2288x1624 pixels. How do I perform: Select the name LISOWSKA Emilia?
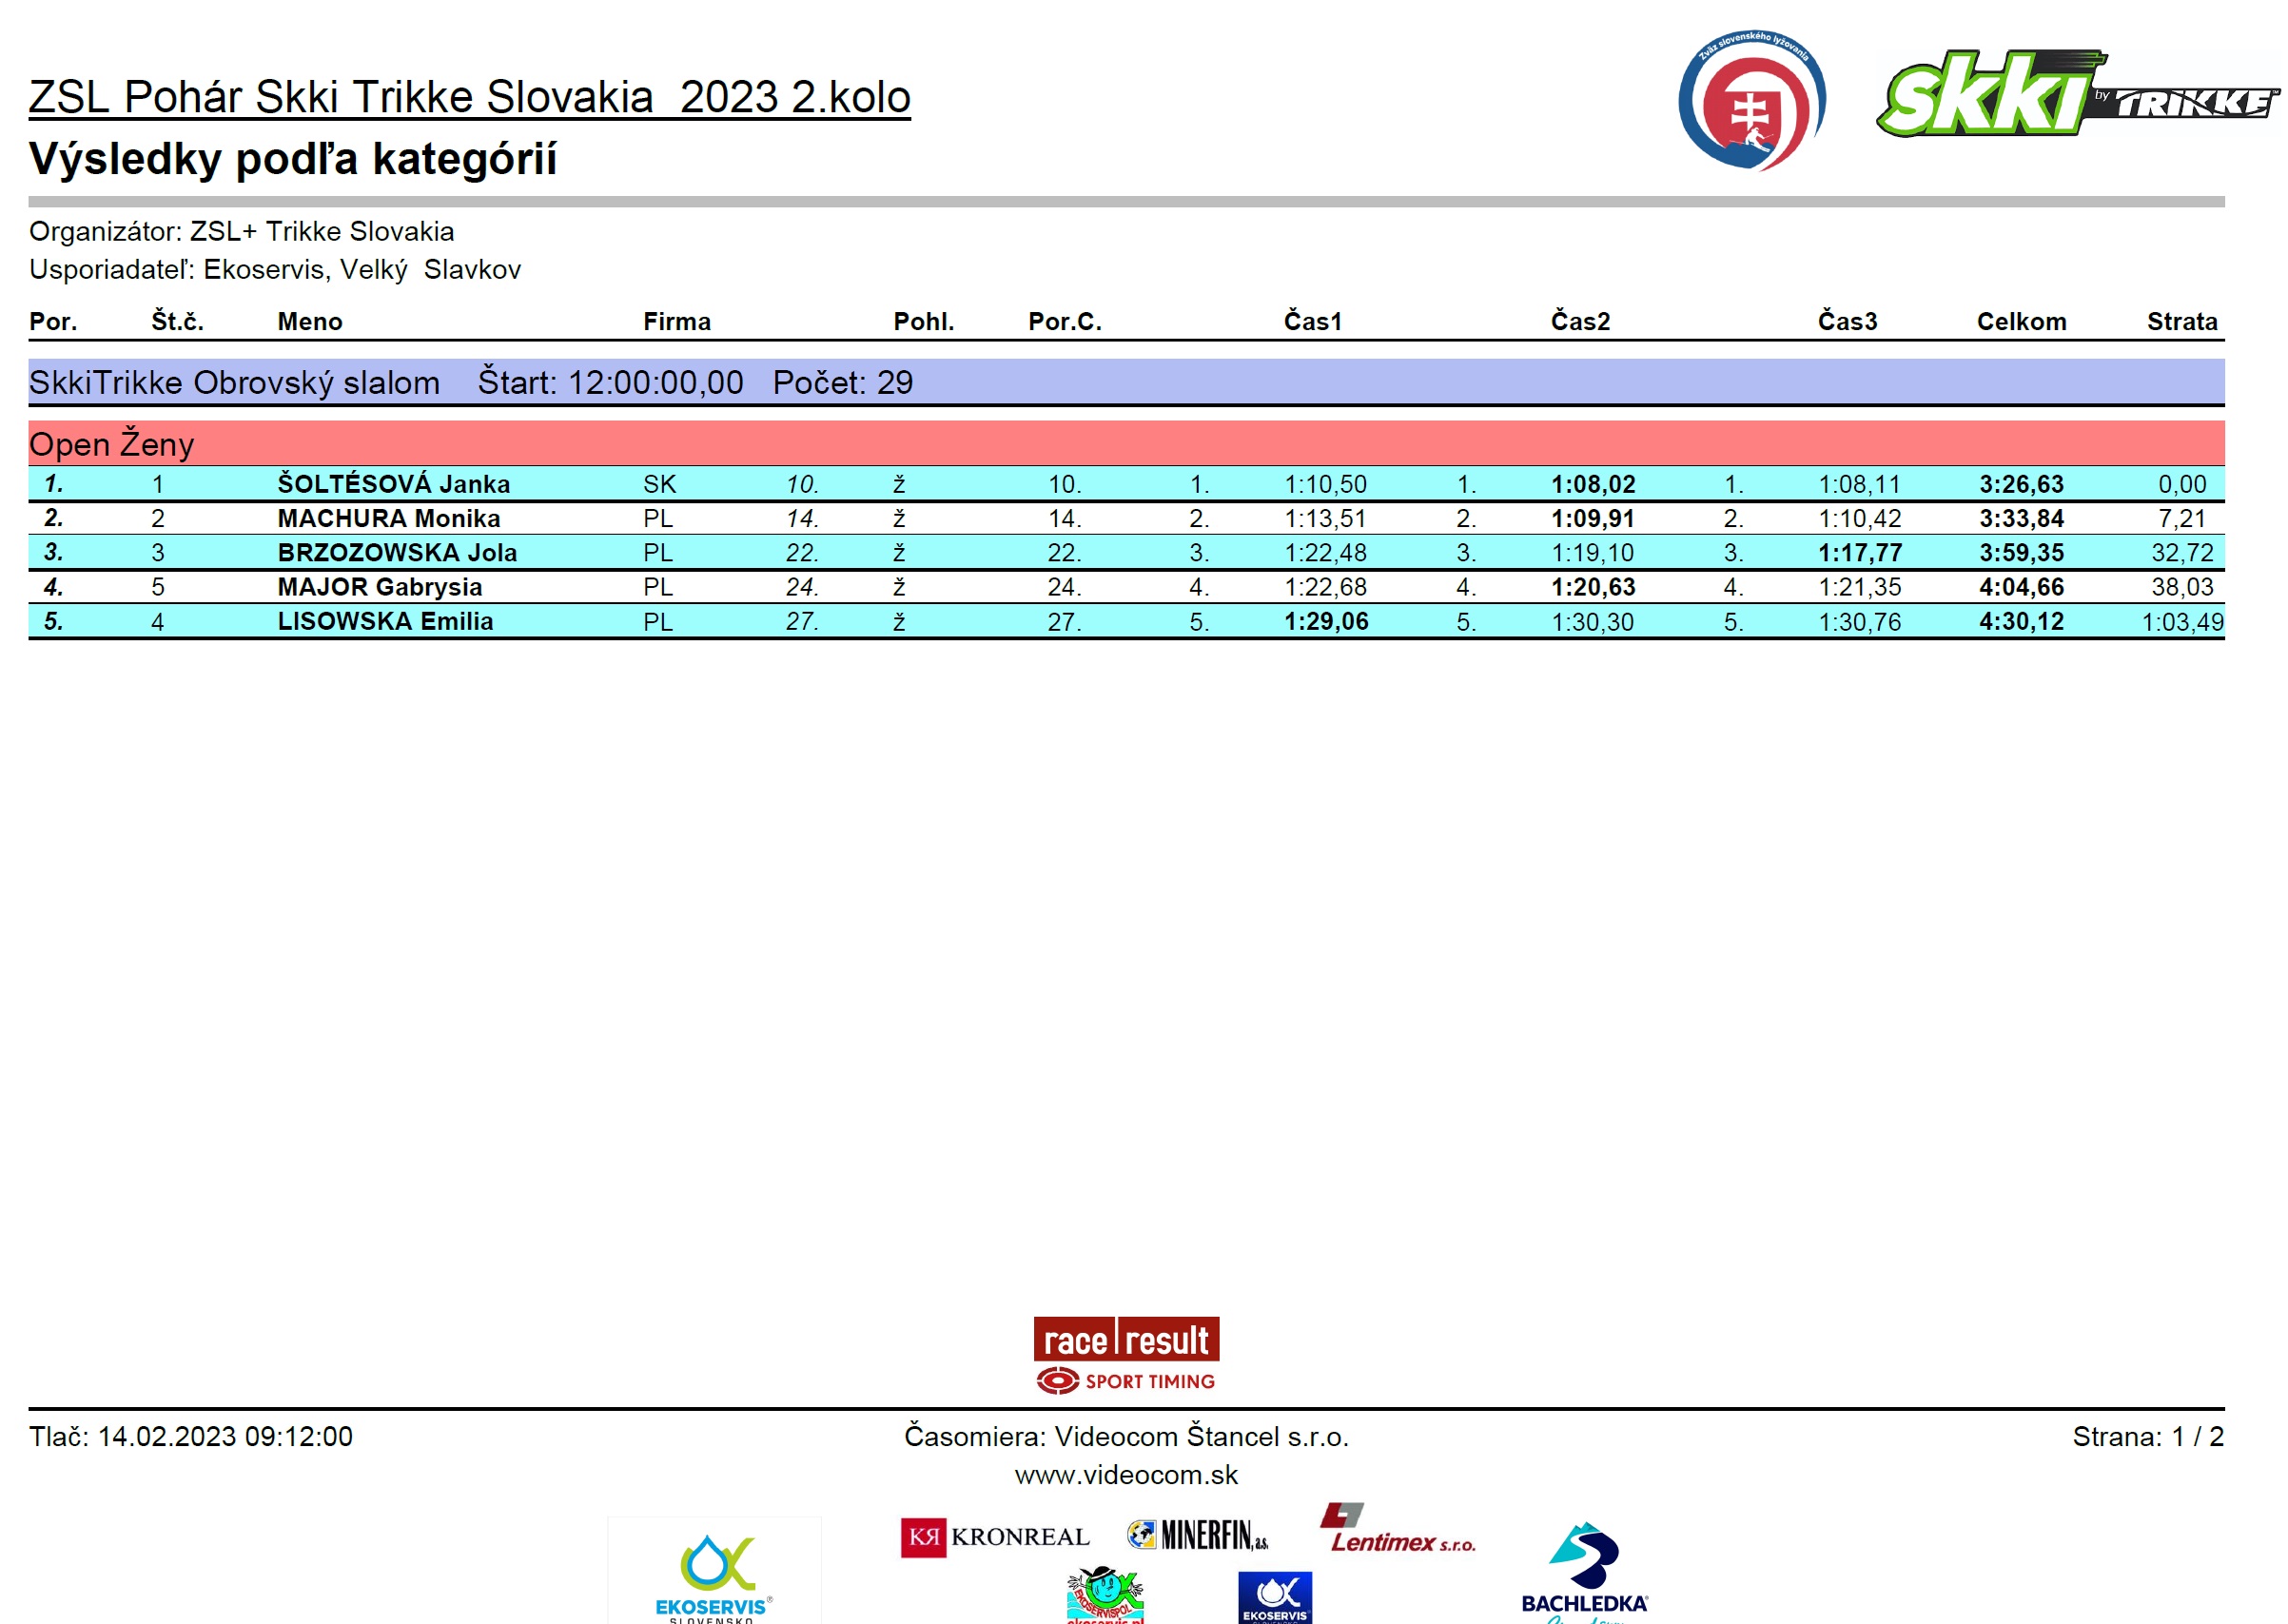385,622
